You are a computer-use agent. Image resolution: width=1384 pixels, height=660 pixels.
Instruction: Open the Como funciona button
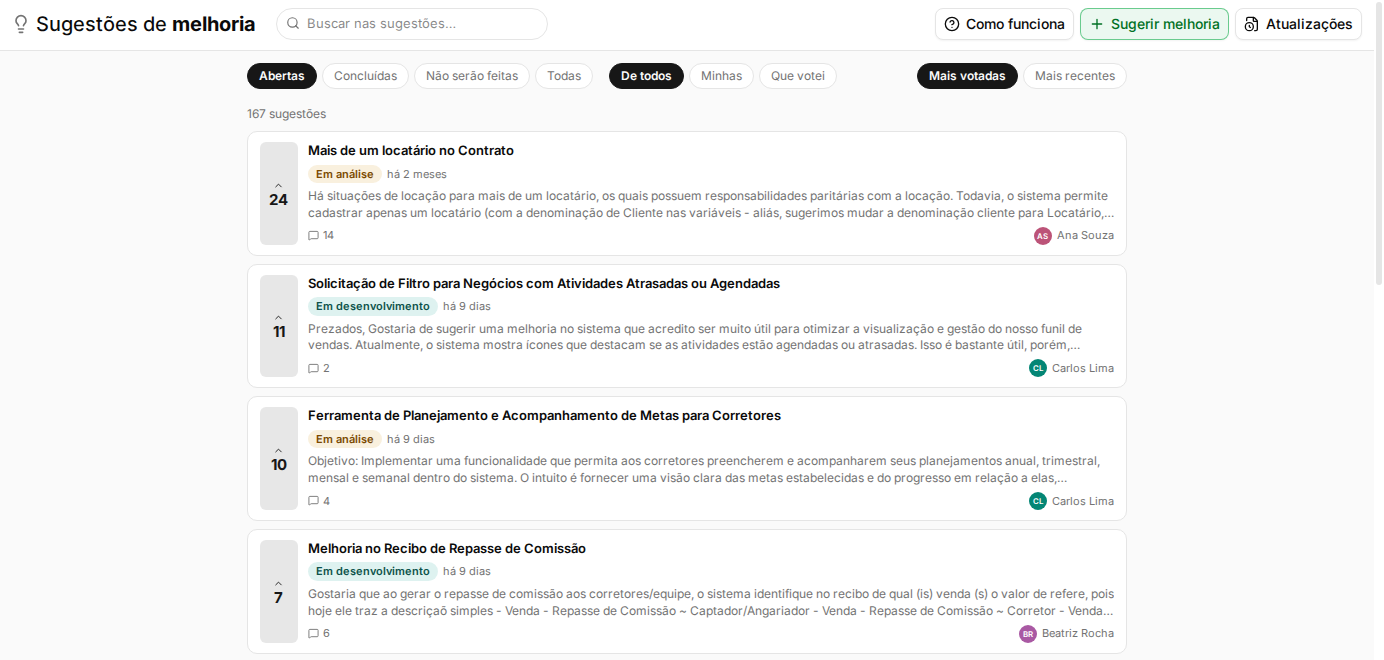1004,24
